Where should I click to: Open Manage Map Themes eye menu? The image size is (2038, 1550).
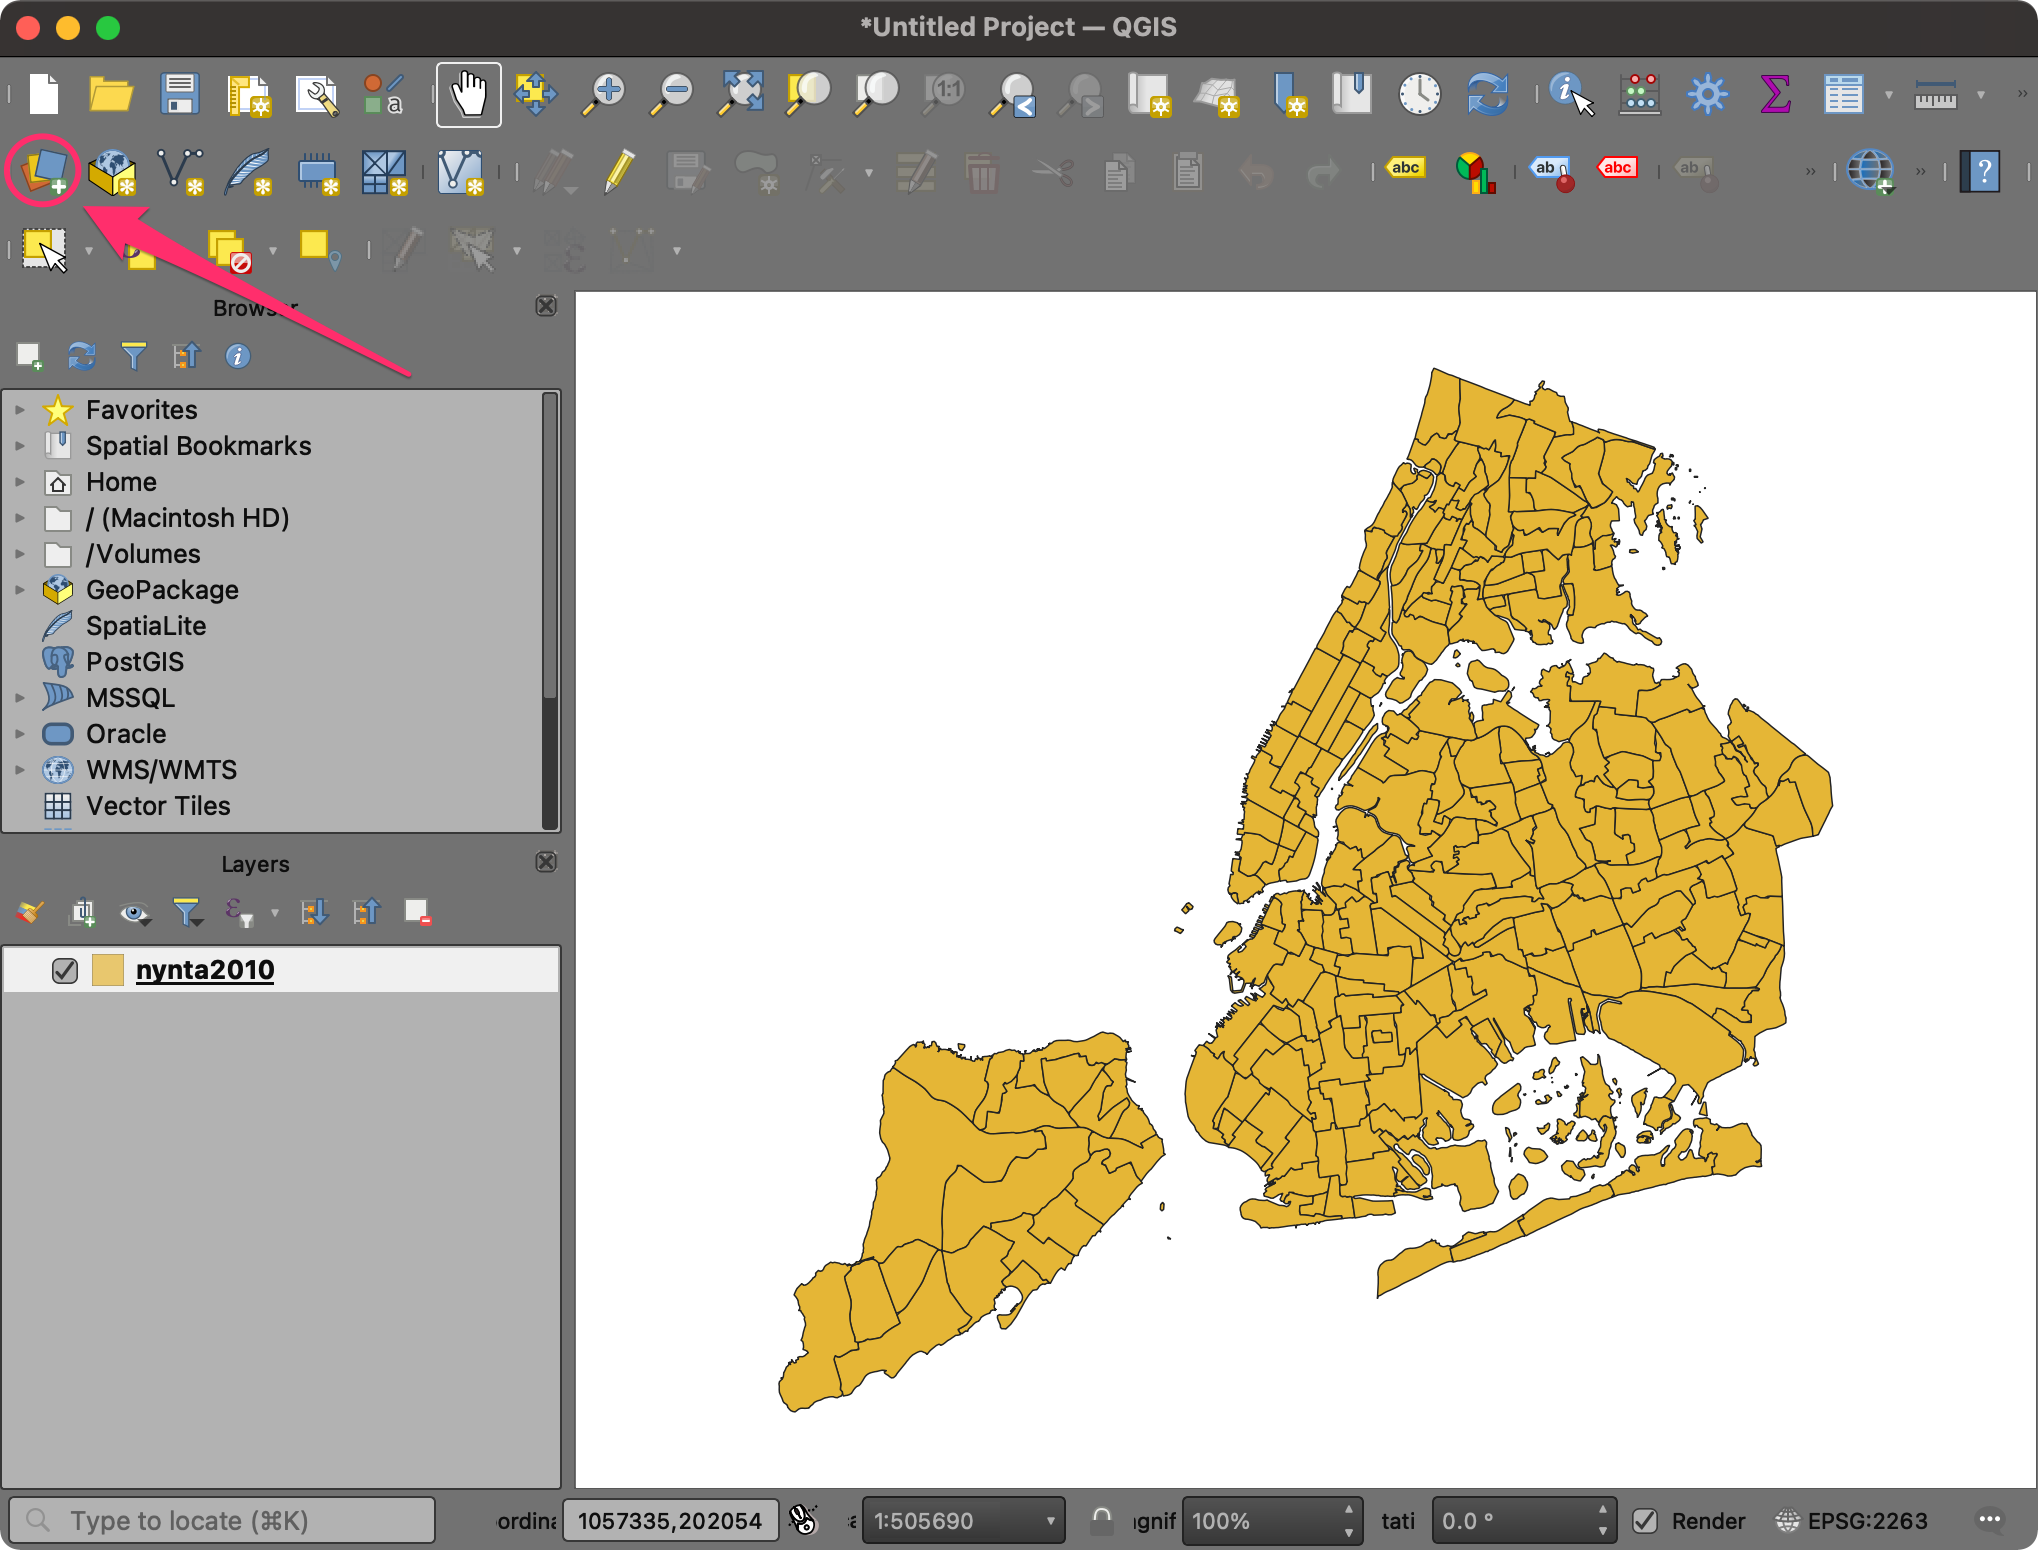135,912
